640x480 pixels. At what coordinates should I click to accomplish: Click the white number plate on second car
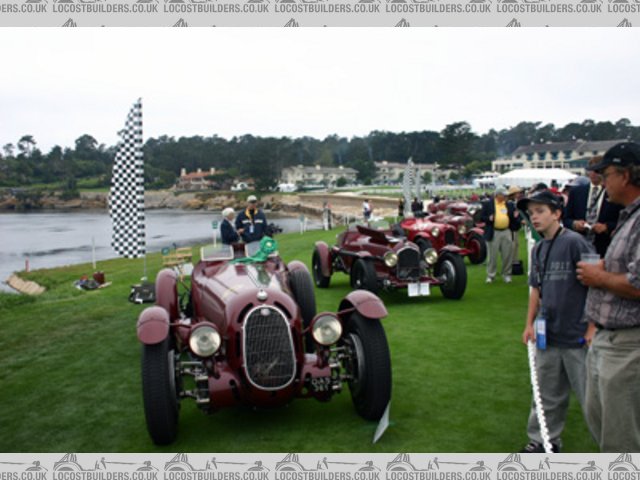click(x=418, y=289)
